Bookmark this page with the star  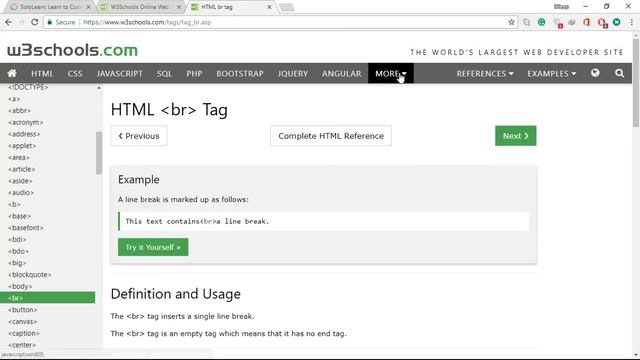point(511,22)
